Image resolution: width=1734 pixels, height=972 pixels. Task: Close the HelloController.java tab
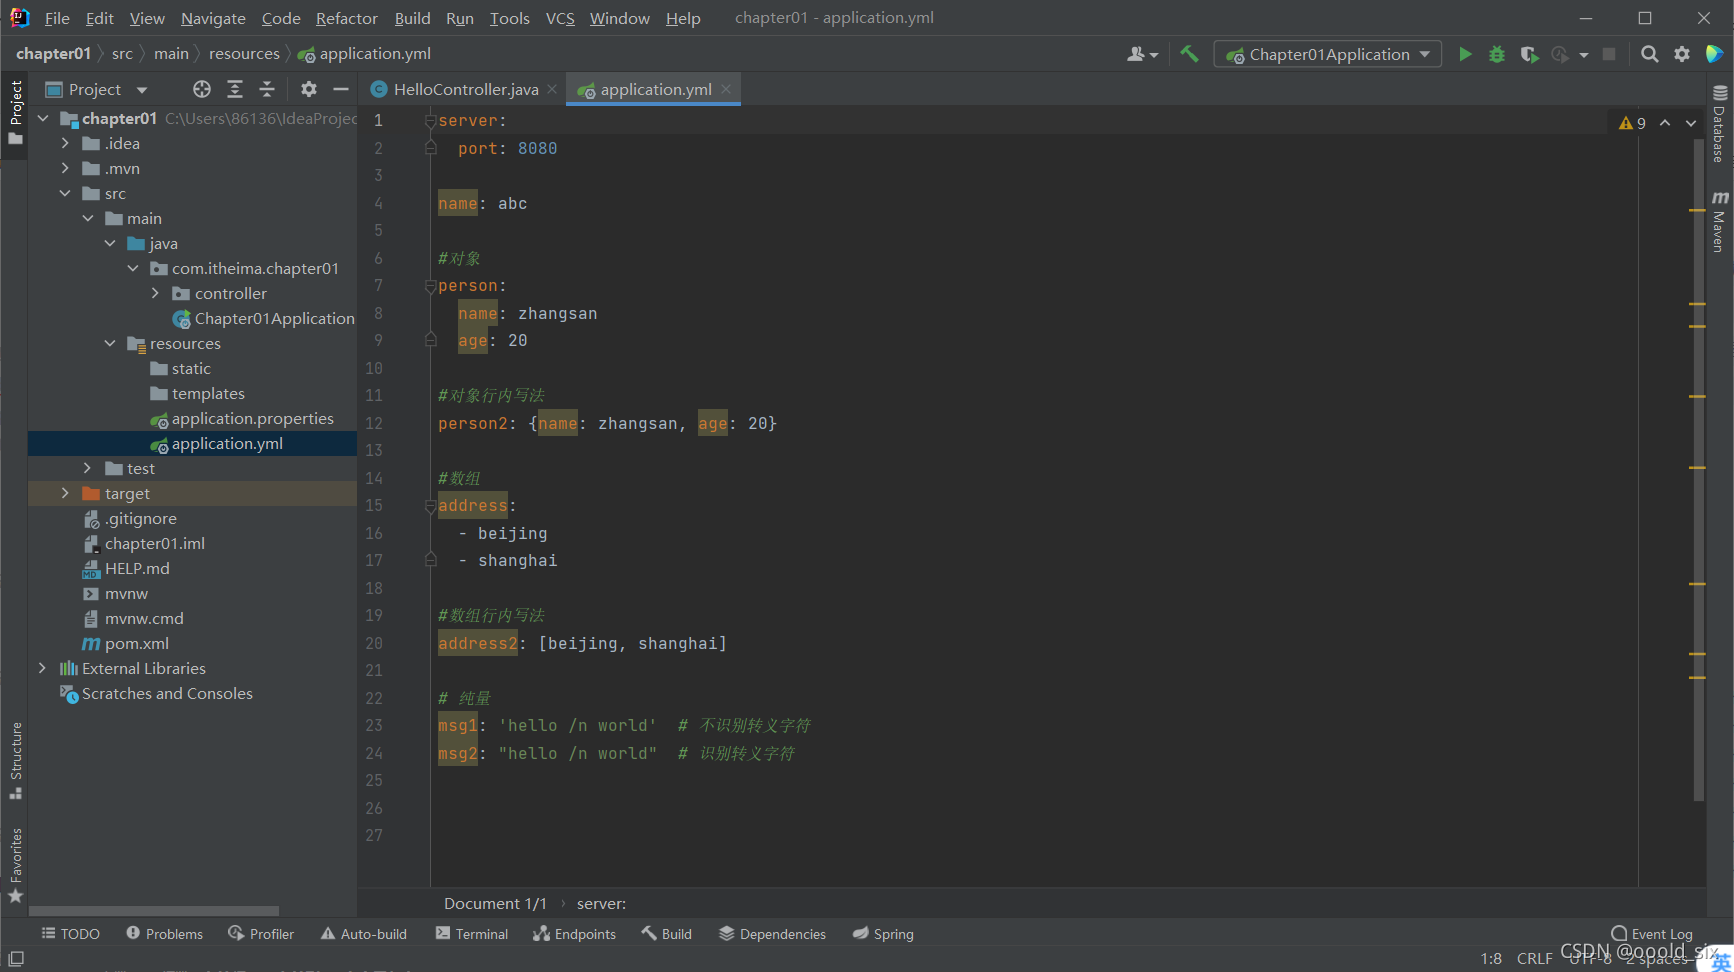552,89
